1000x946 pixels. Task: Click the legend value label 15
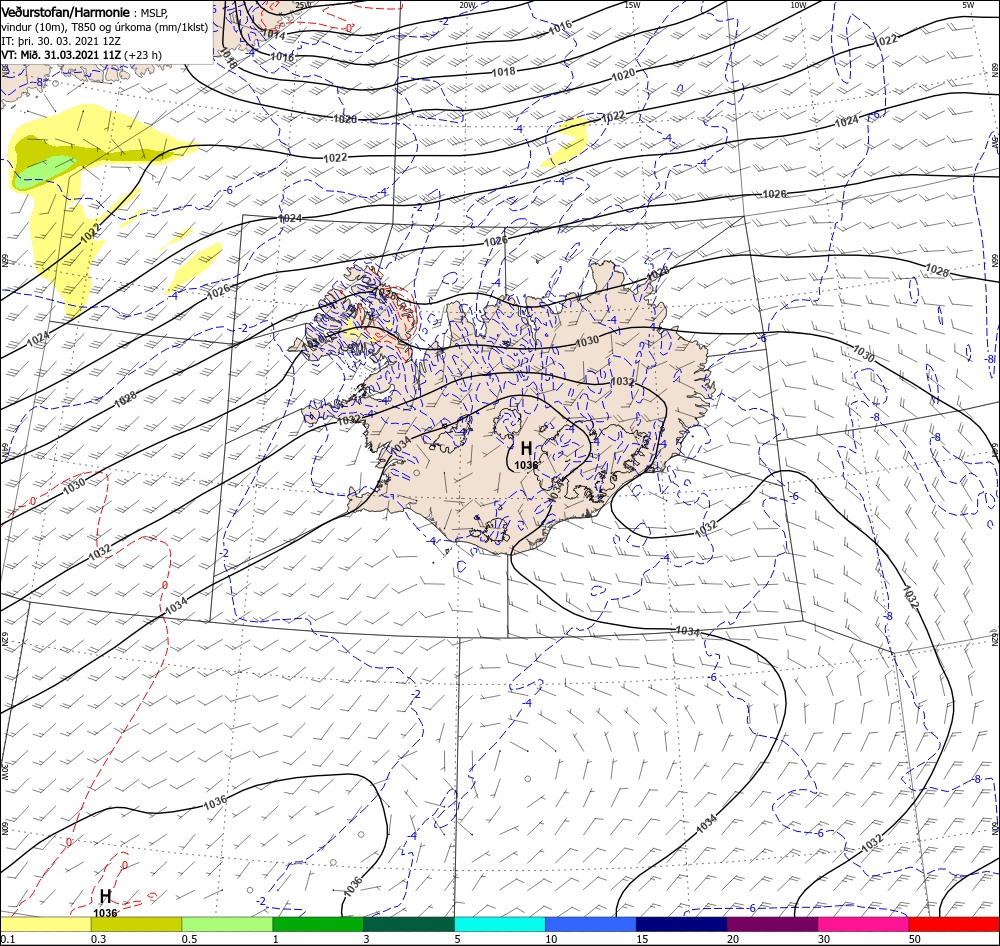click(642, 939)
